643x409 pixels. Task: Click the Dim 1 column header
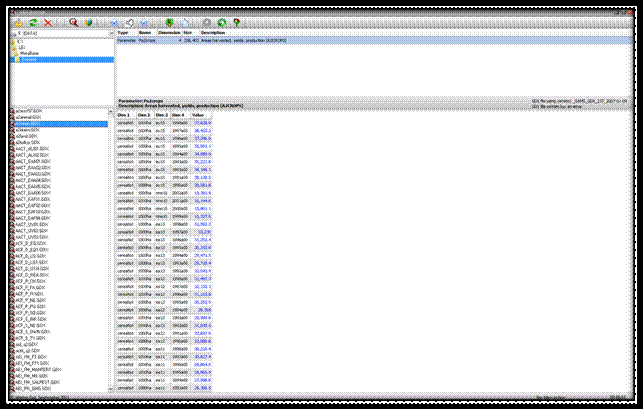pyautogui.click(x=125, y=115)
